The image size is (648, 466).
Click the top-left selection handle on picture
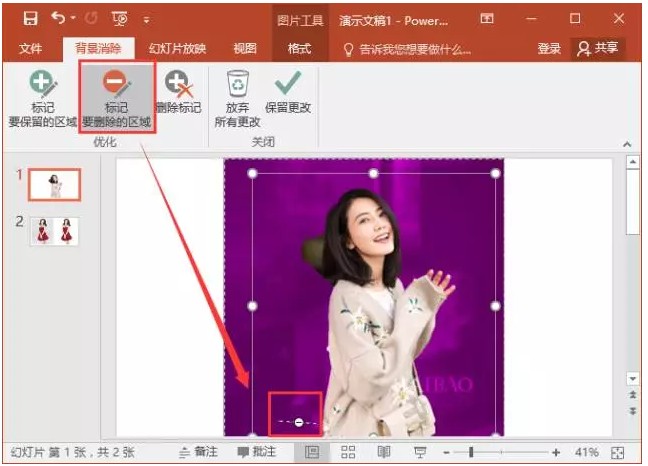(x=252, y=174)
